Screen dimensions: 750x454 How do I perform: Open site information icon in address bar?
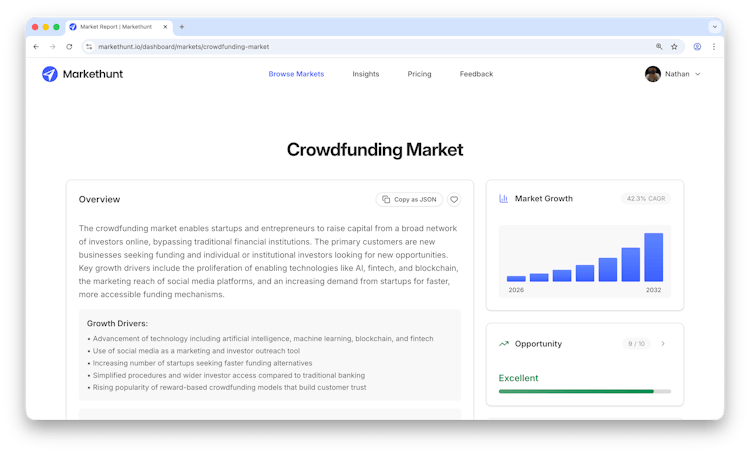(89, 47)
